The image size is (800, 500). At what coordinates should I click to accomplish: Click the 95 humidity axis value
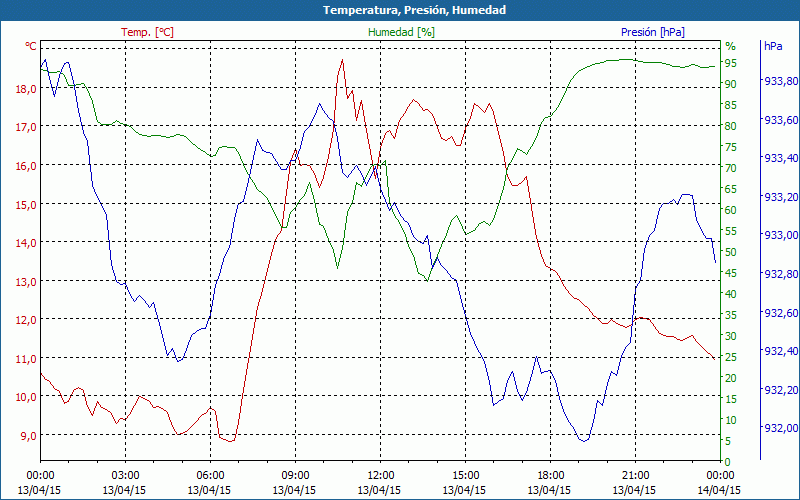731,63
